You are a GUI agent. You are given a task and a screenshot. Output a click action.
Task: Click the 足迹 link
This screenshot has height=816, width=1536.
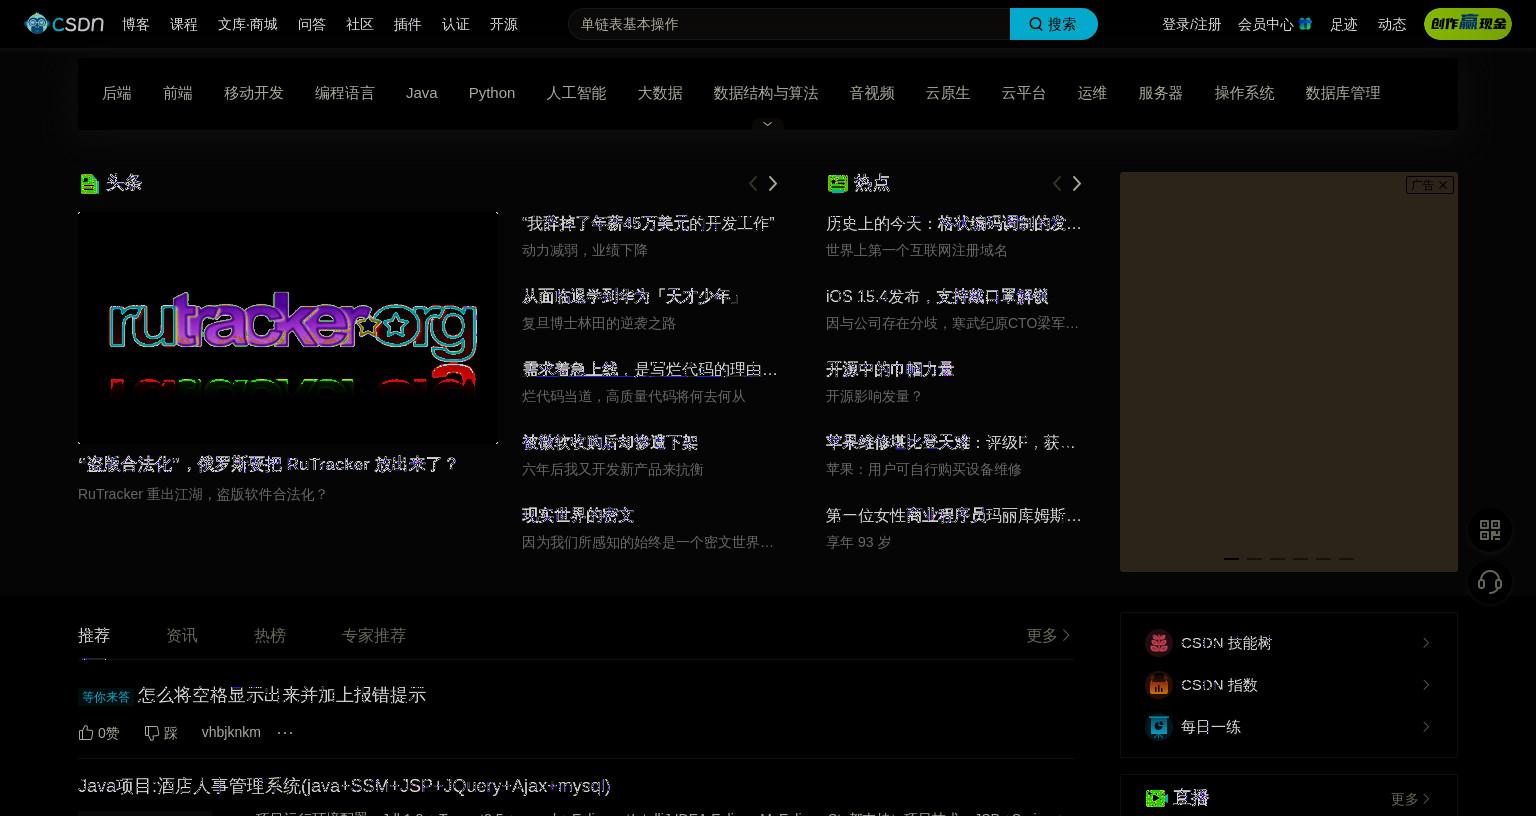coord(1344,24)
